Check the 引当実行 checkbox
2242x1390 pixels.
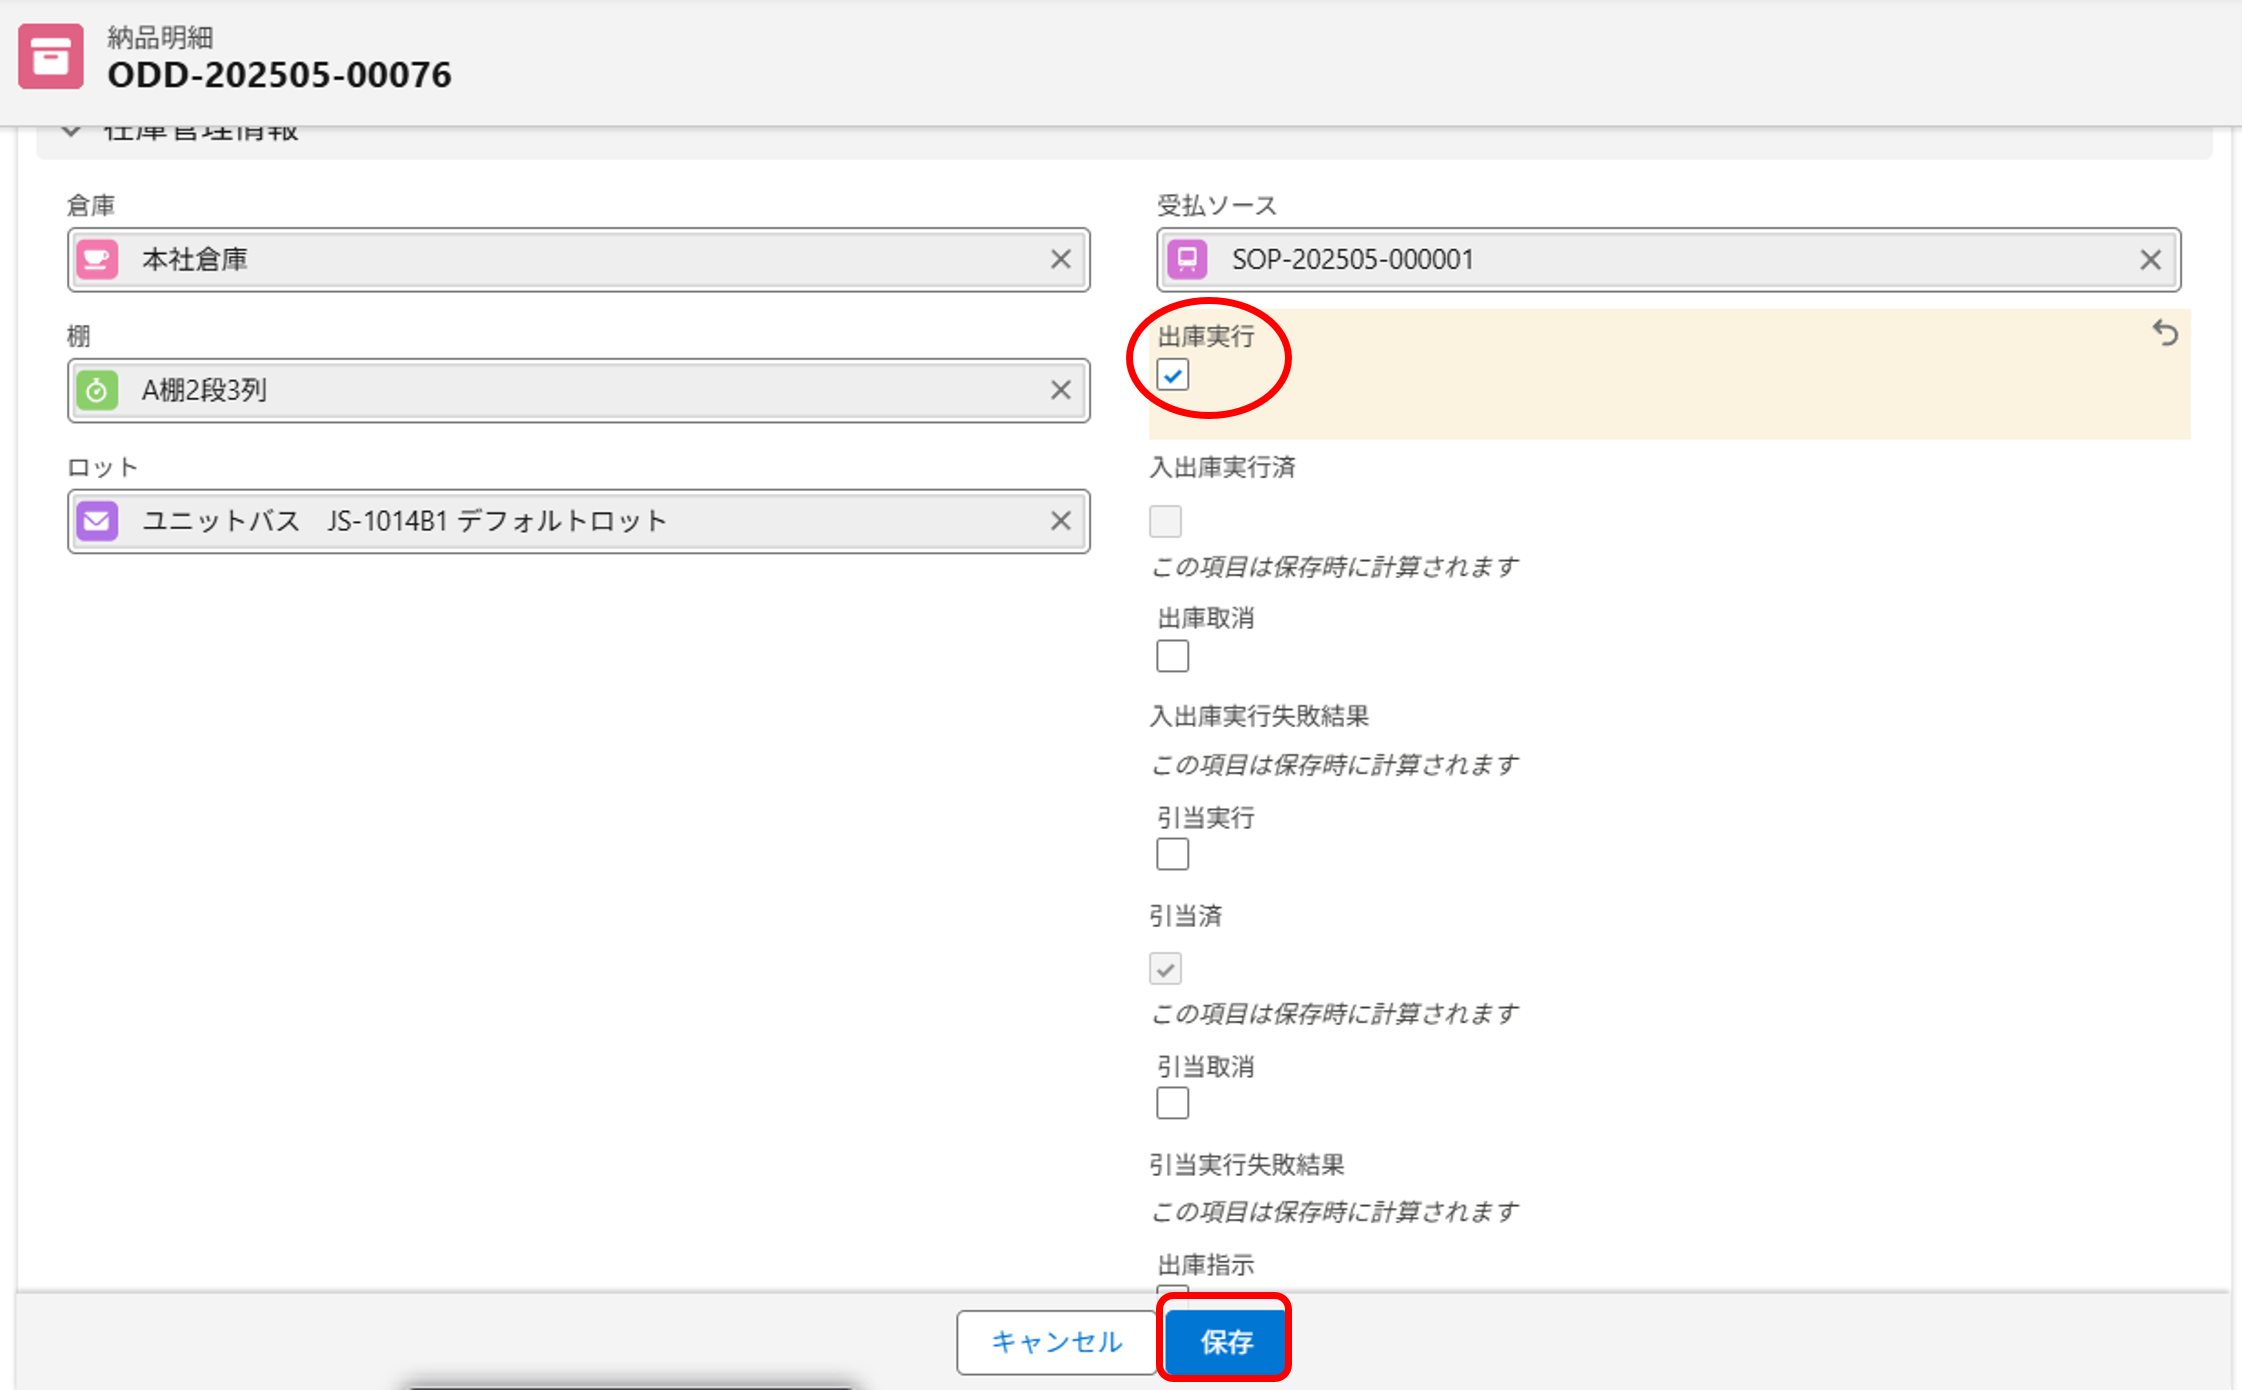[1173, 855]
